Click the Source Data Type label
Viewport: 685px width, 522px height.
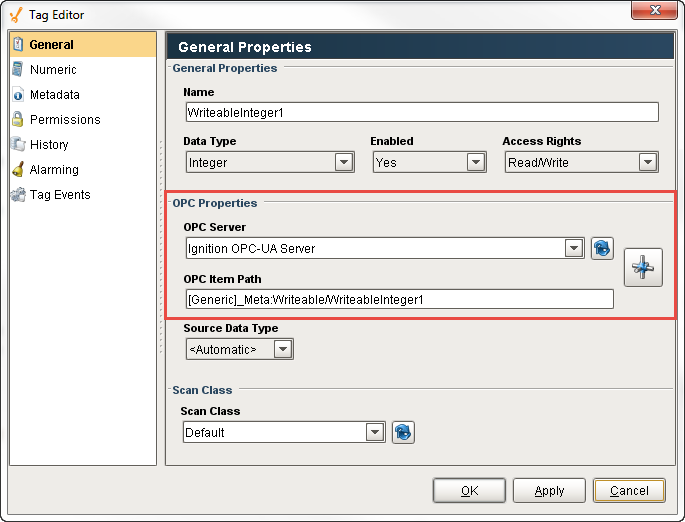coord(231,328)
